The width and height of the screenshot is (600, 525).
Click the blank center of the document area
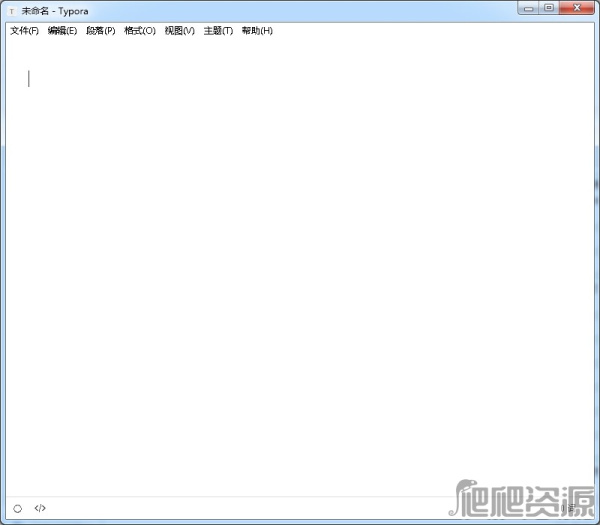(x=300, y=280)
